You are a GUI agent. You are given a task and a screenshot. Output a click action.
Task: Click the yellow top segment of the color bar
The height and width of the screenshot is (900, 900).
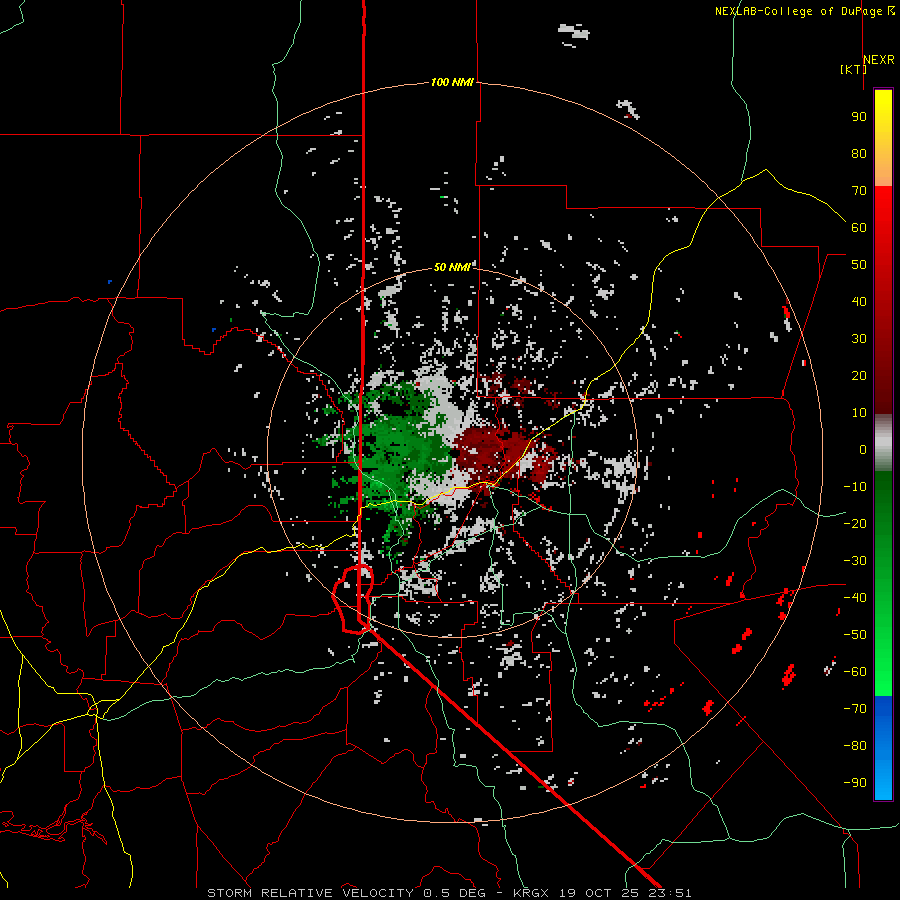click(883, 138)
